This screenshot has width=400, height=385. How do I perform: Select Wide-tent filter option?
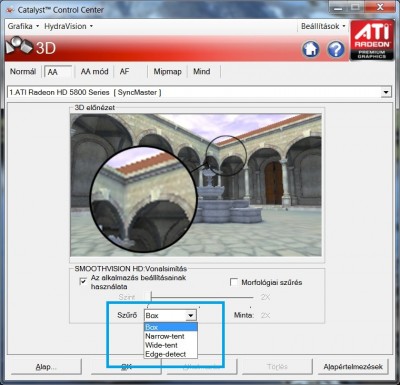click(x=171, y=345)
